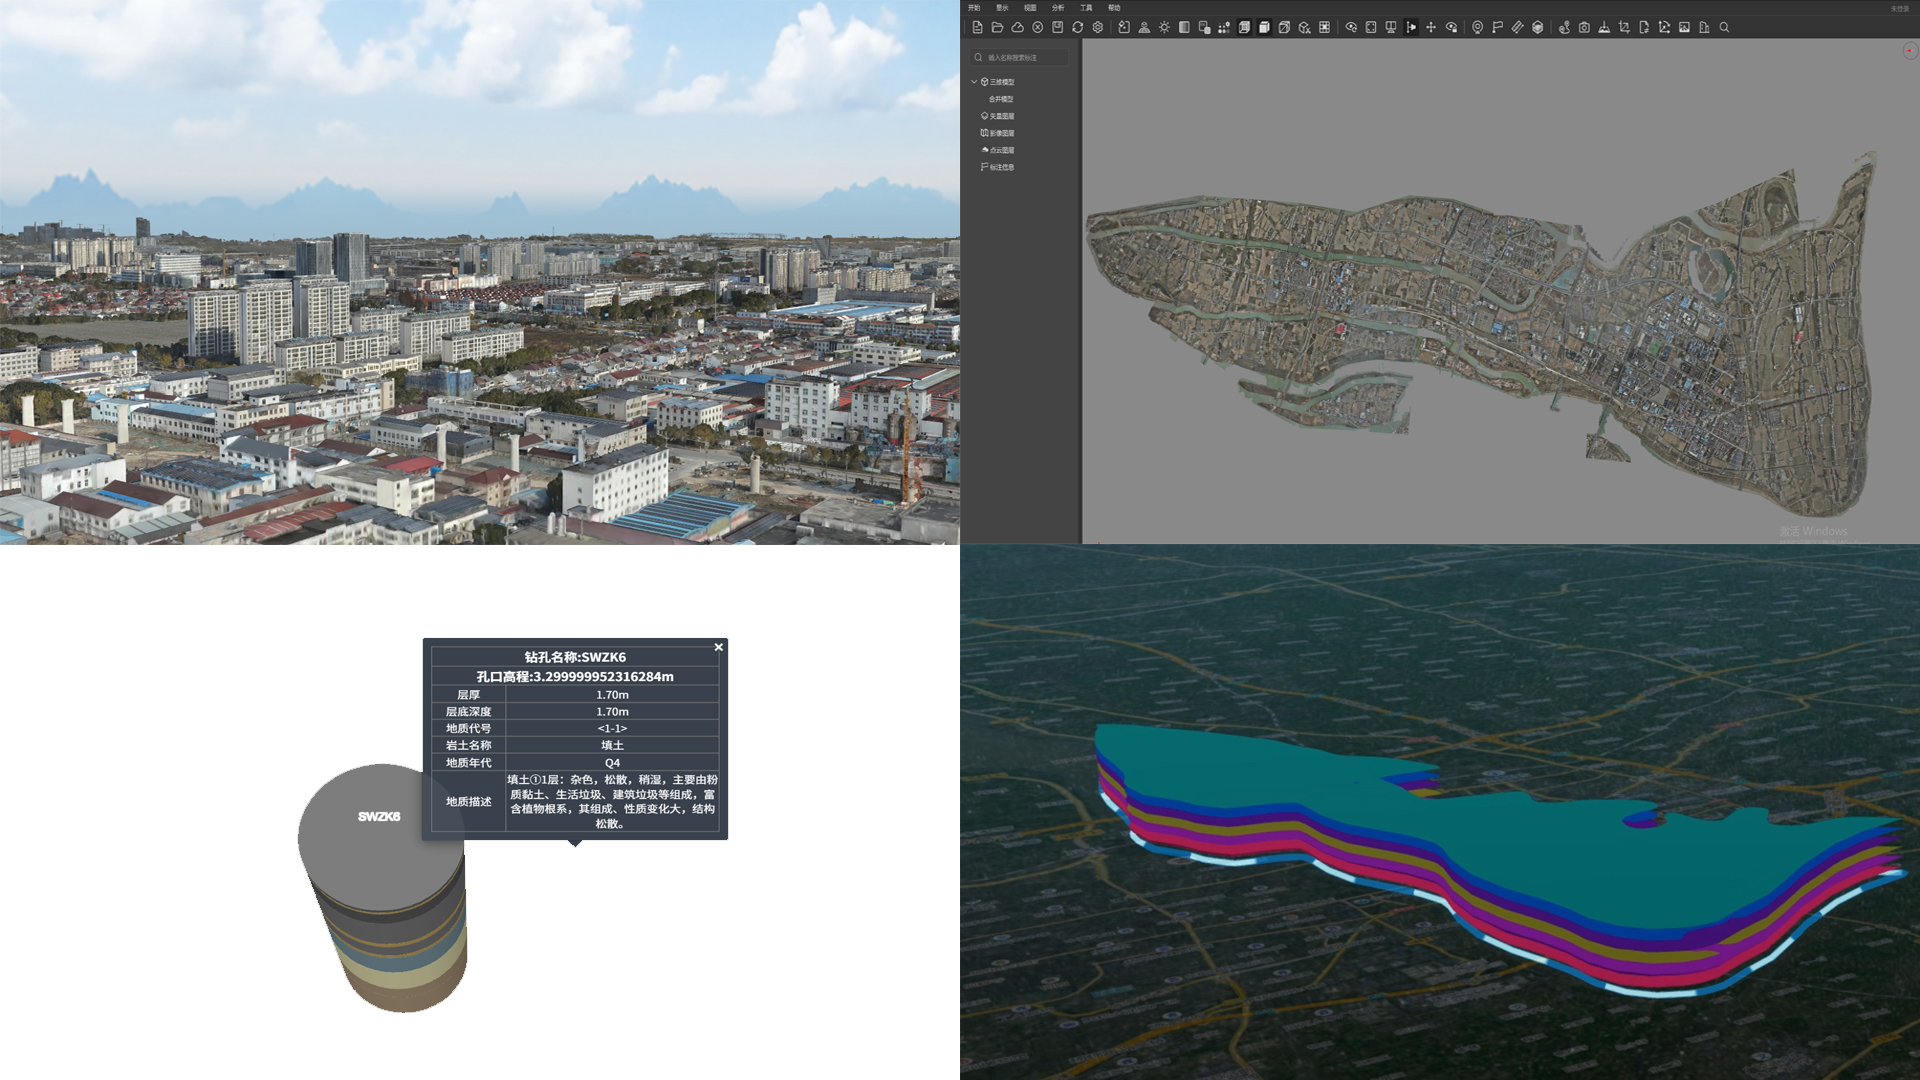Click the open folder icon
The image size is (1920, 1080).
pos(997,27)
